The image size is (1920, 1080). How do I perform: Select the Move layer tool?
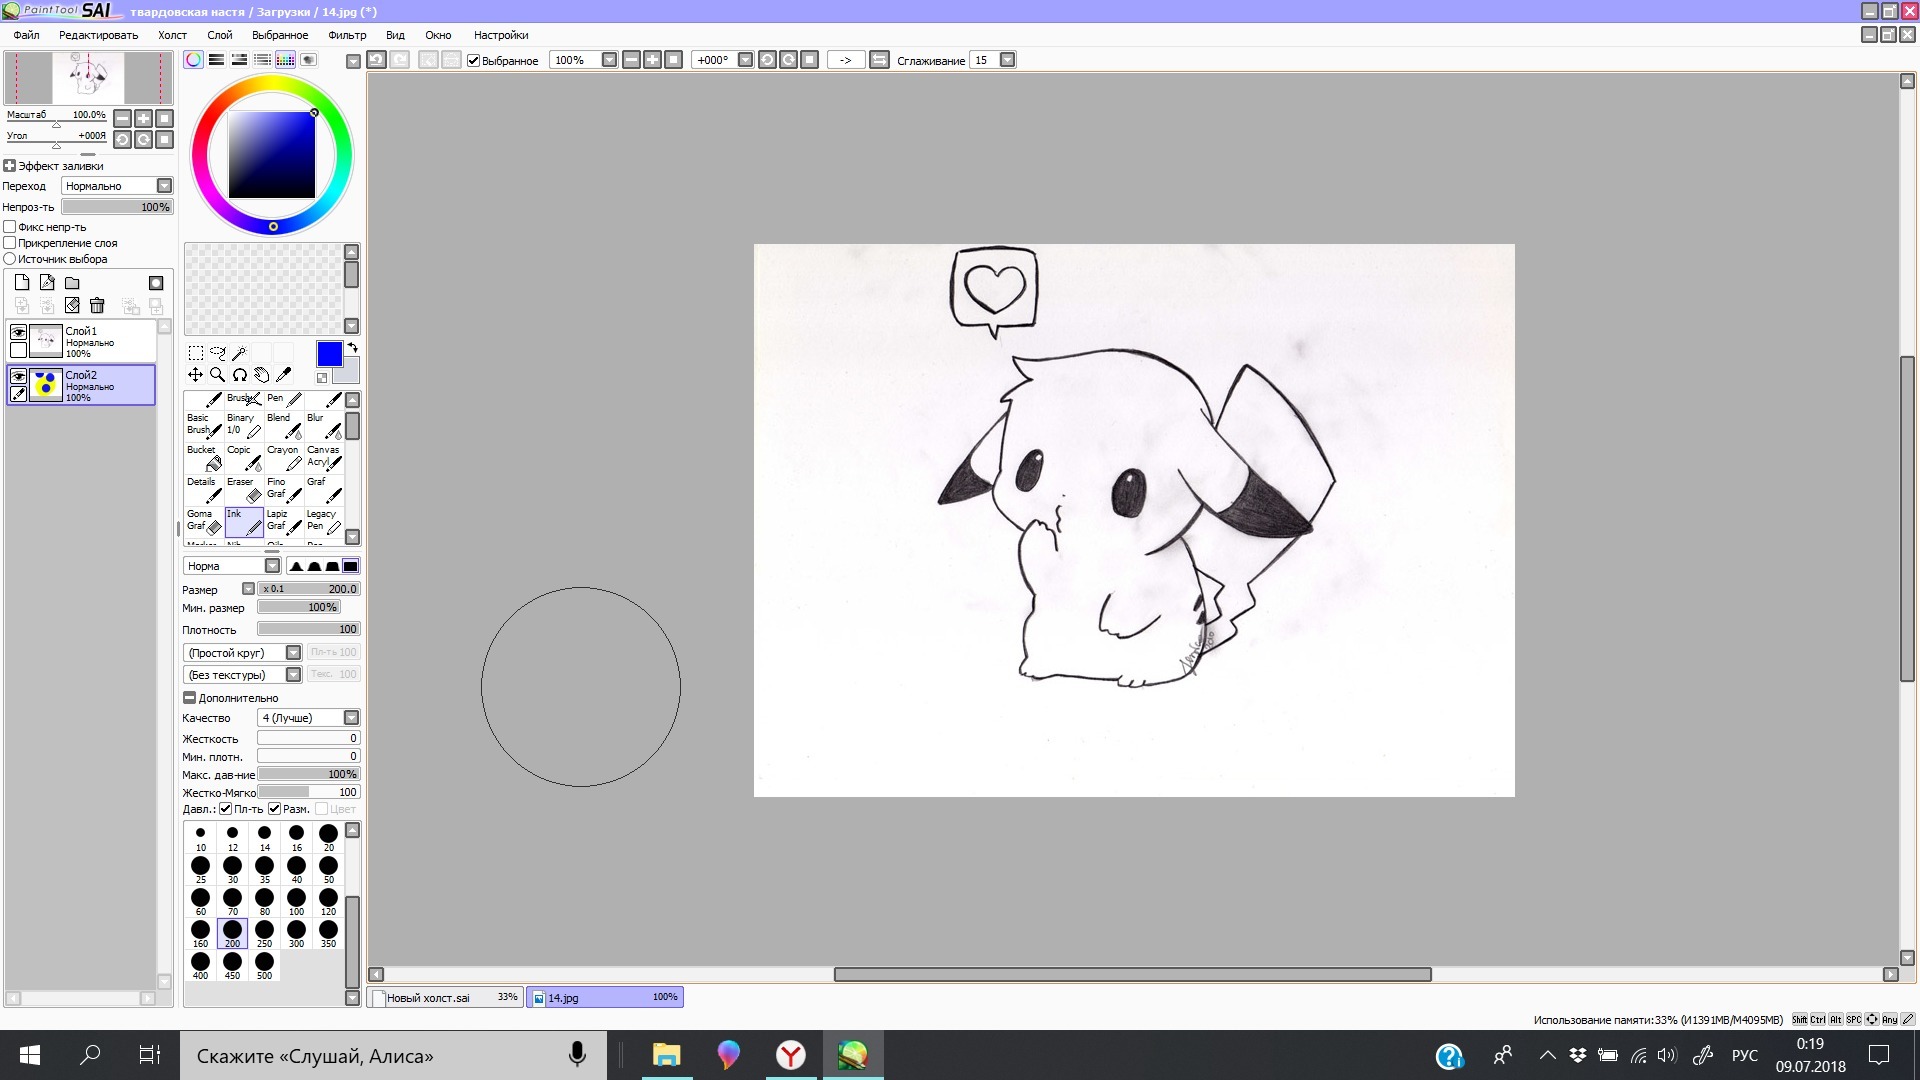click(195, 375)
